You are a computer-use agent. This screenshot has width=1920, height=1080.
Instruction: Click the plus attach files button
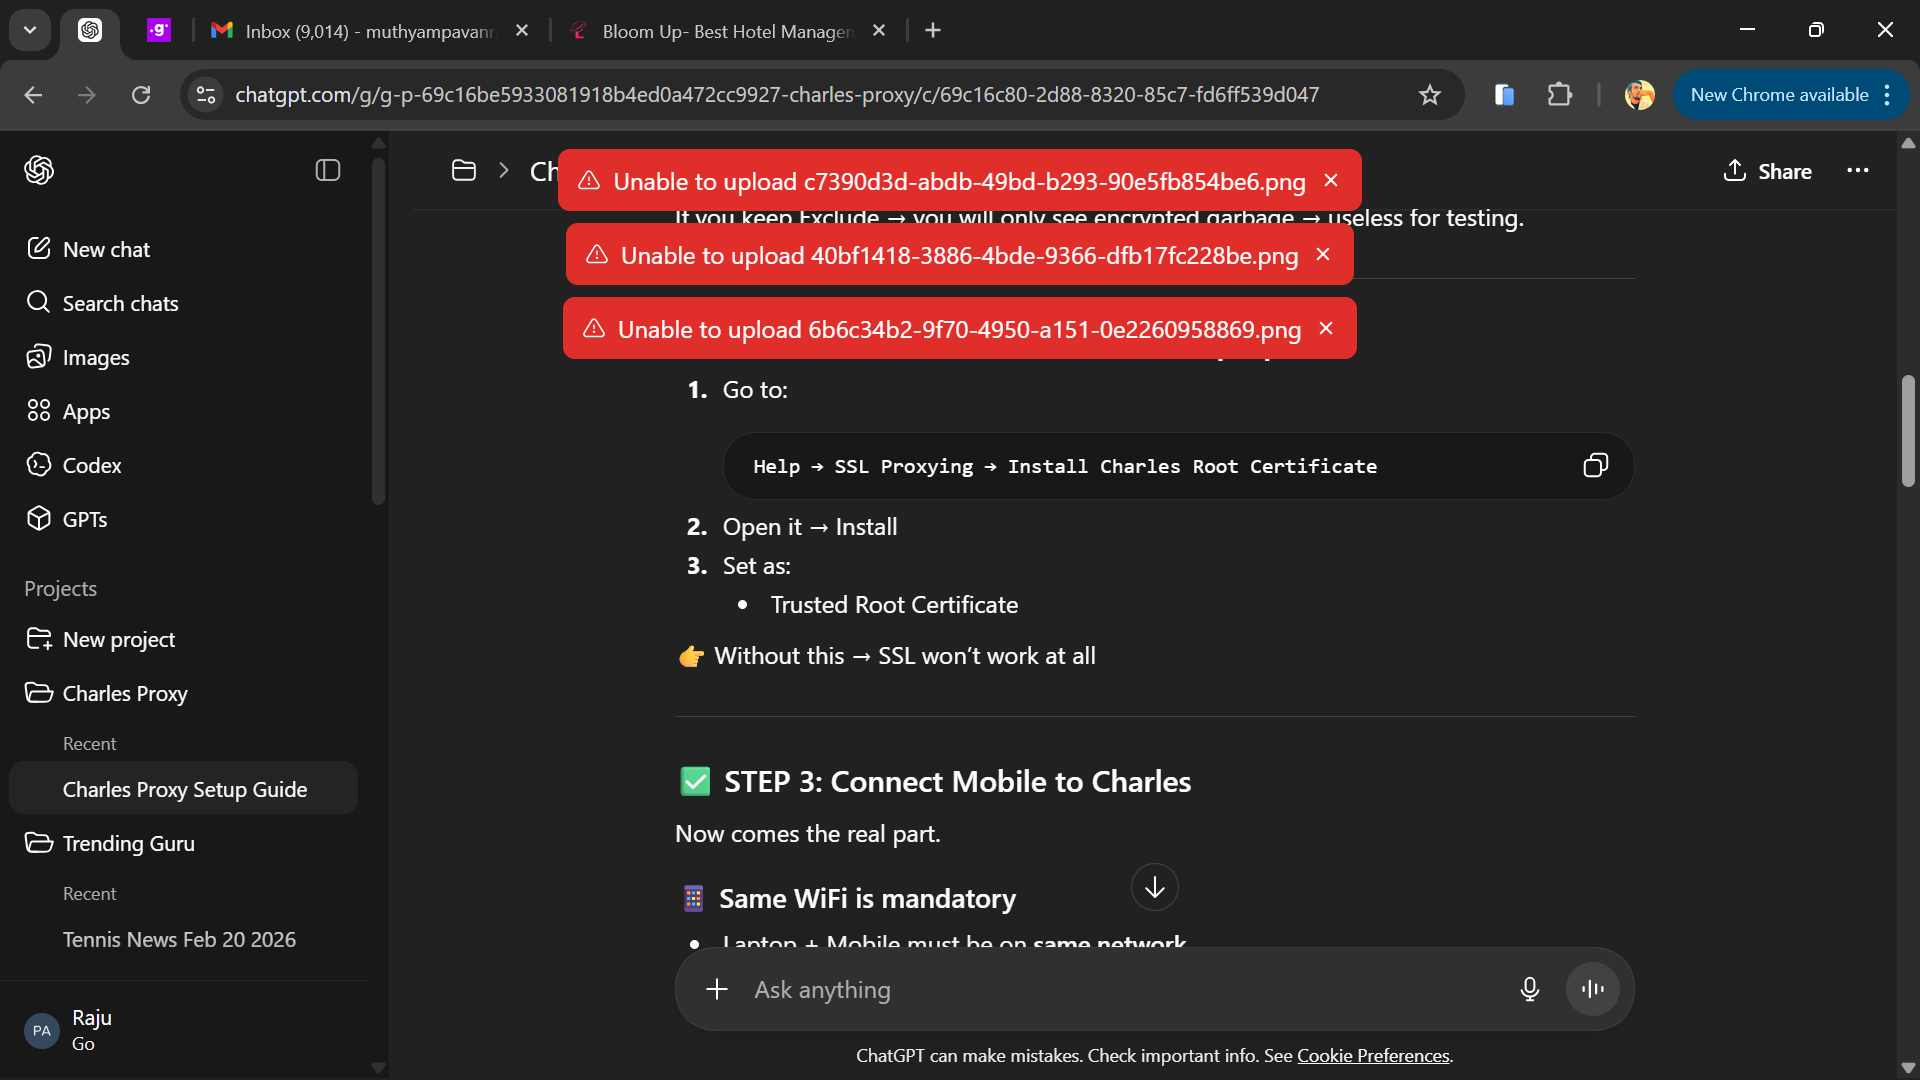(717, 990)
